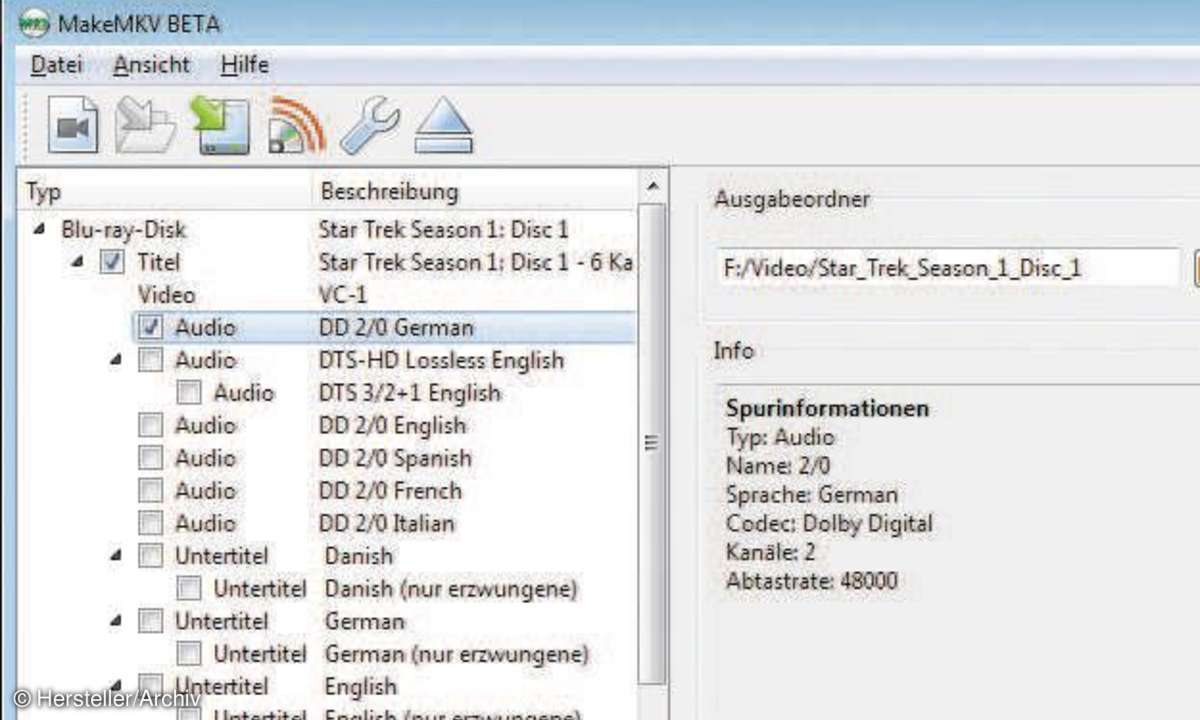Viewport: 1200px width, 720px height.
Task: Click the tree panel vertical scrollbar thumb
Action: tap(652, 444)
